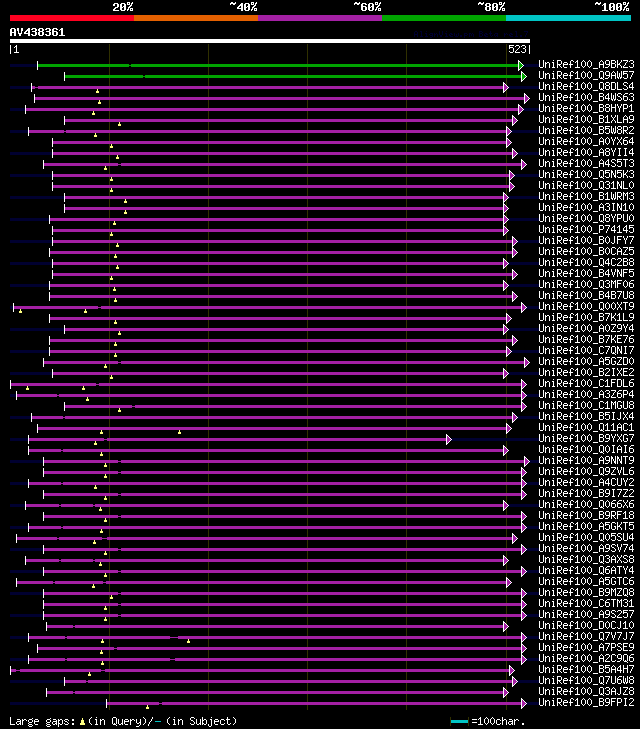
Task: Click the arrowhead ending UniRef100_A9BKZ3 alignment
Action: pos(521,66)
